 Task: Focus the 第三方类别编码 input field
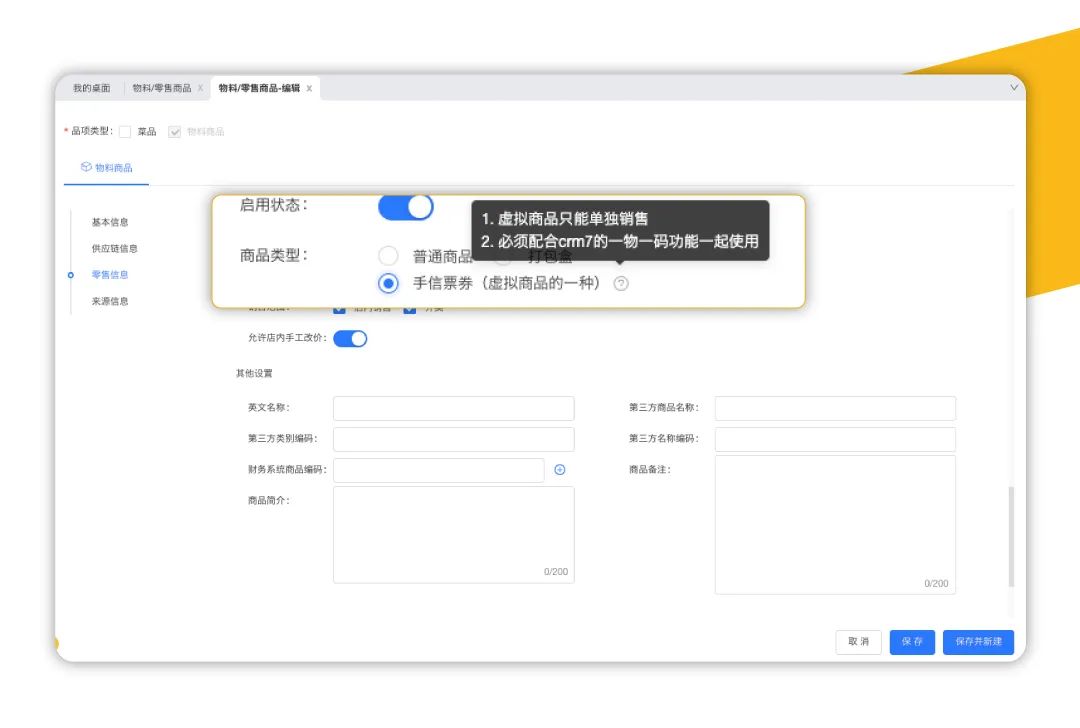coord(454,439)
